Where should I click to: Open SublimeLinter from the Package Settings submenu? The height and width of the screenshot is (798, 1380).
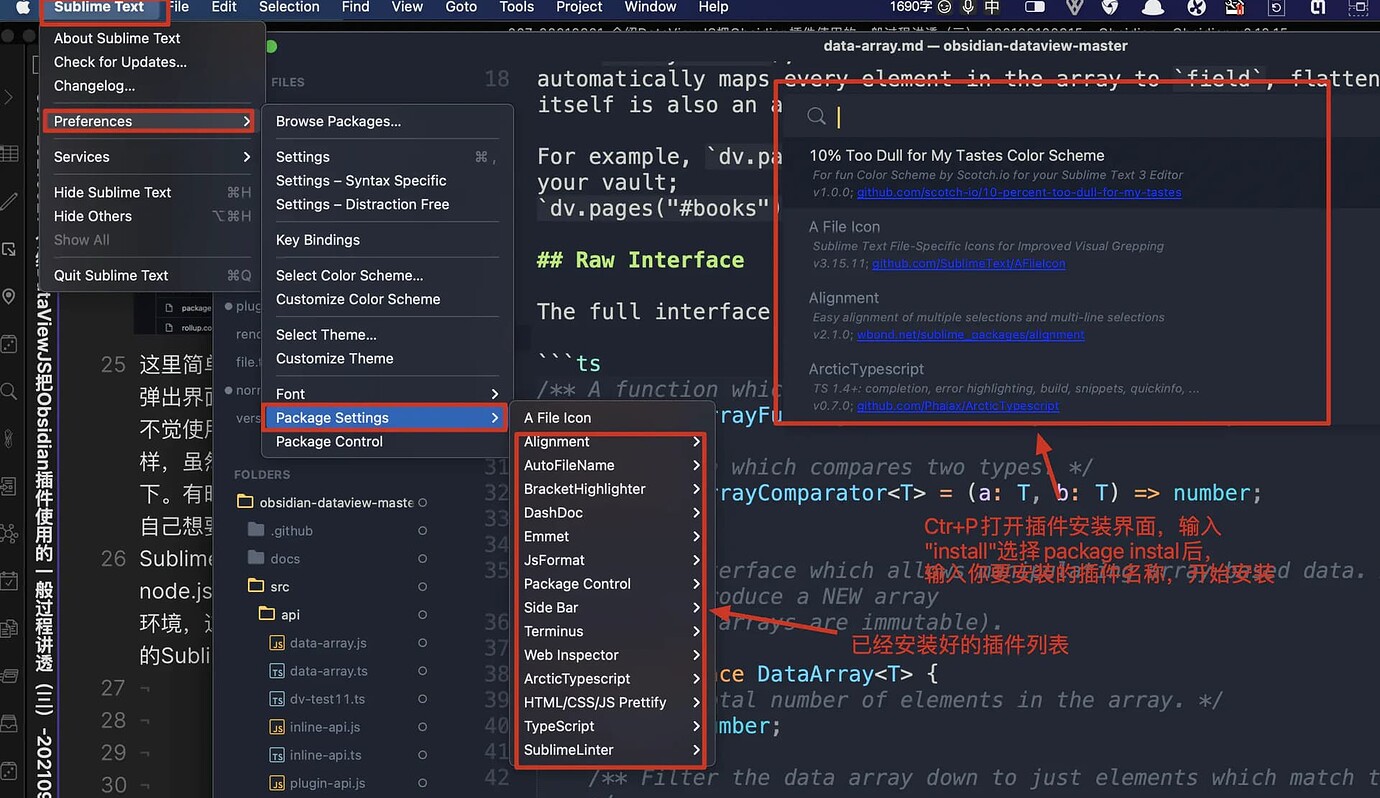[567, 749]
